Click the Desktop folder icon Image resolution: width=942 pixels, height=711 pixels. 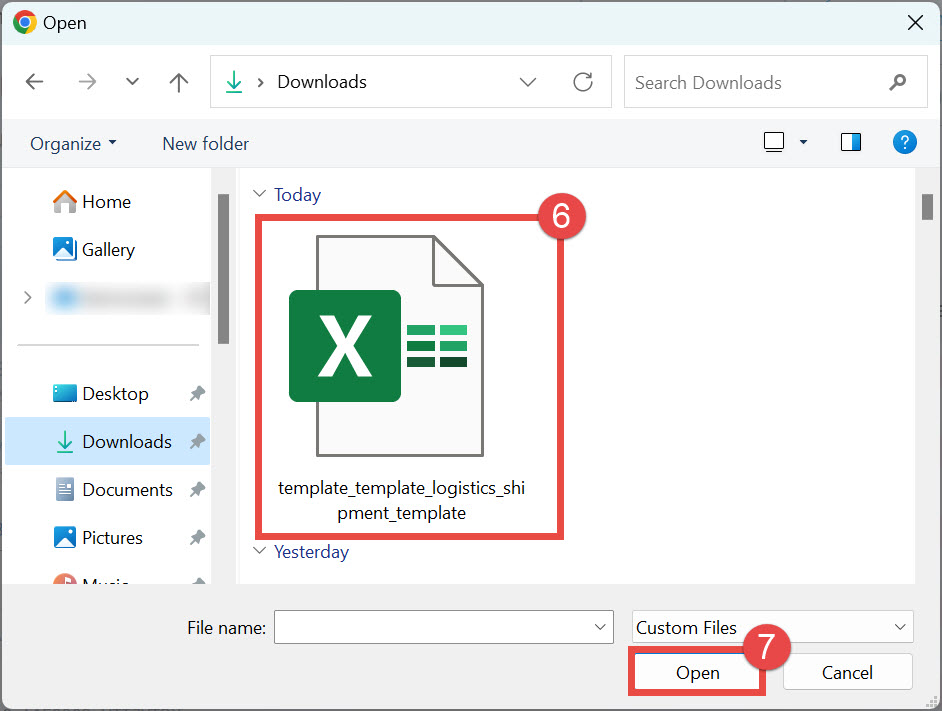point(64,393)
